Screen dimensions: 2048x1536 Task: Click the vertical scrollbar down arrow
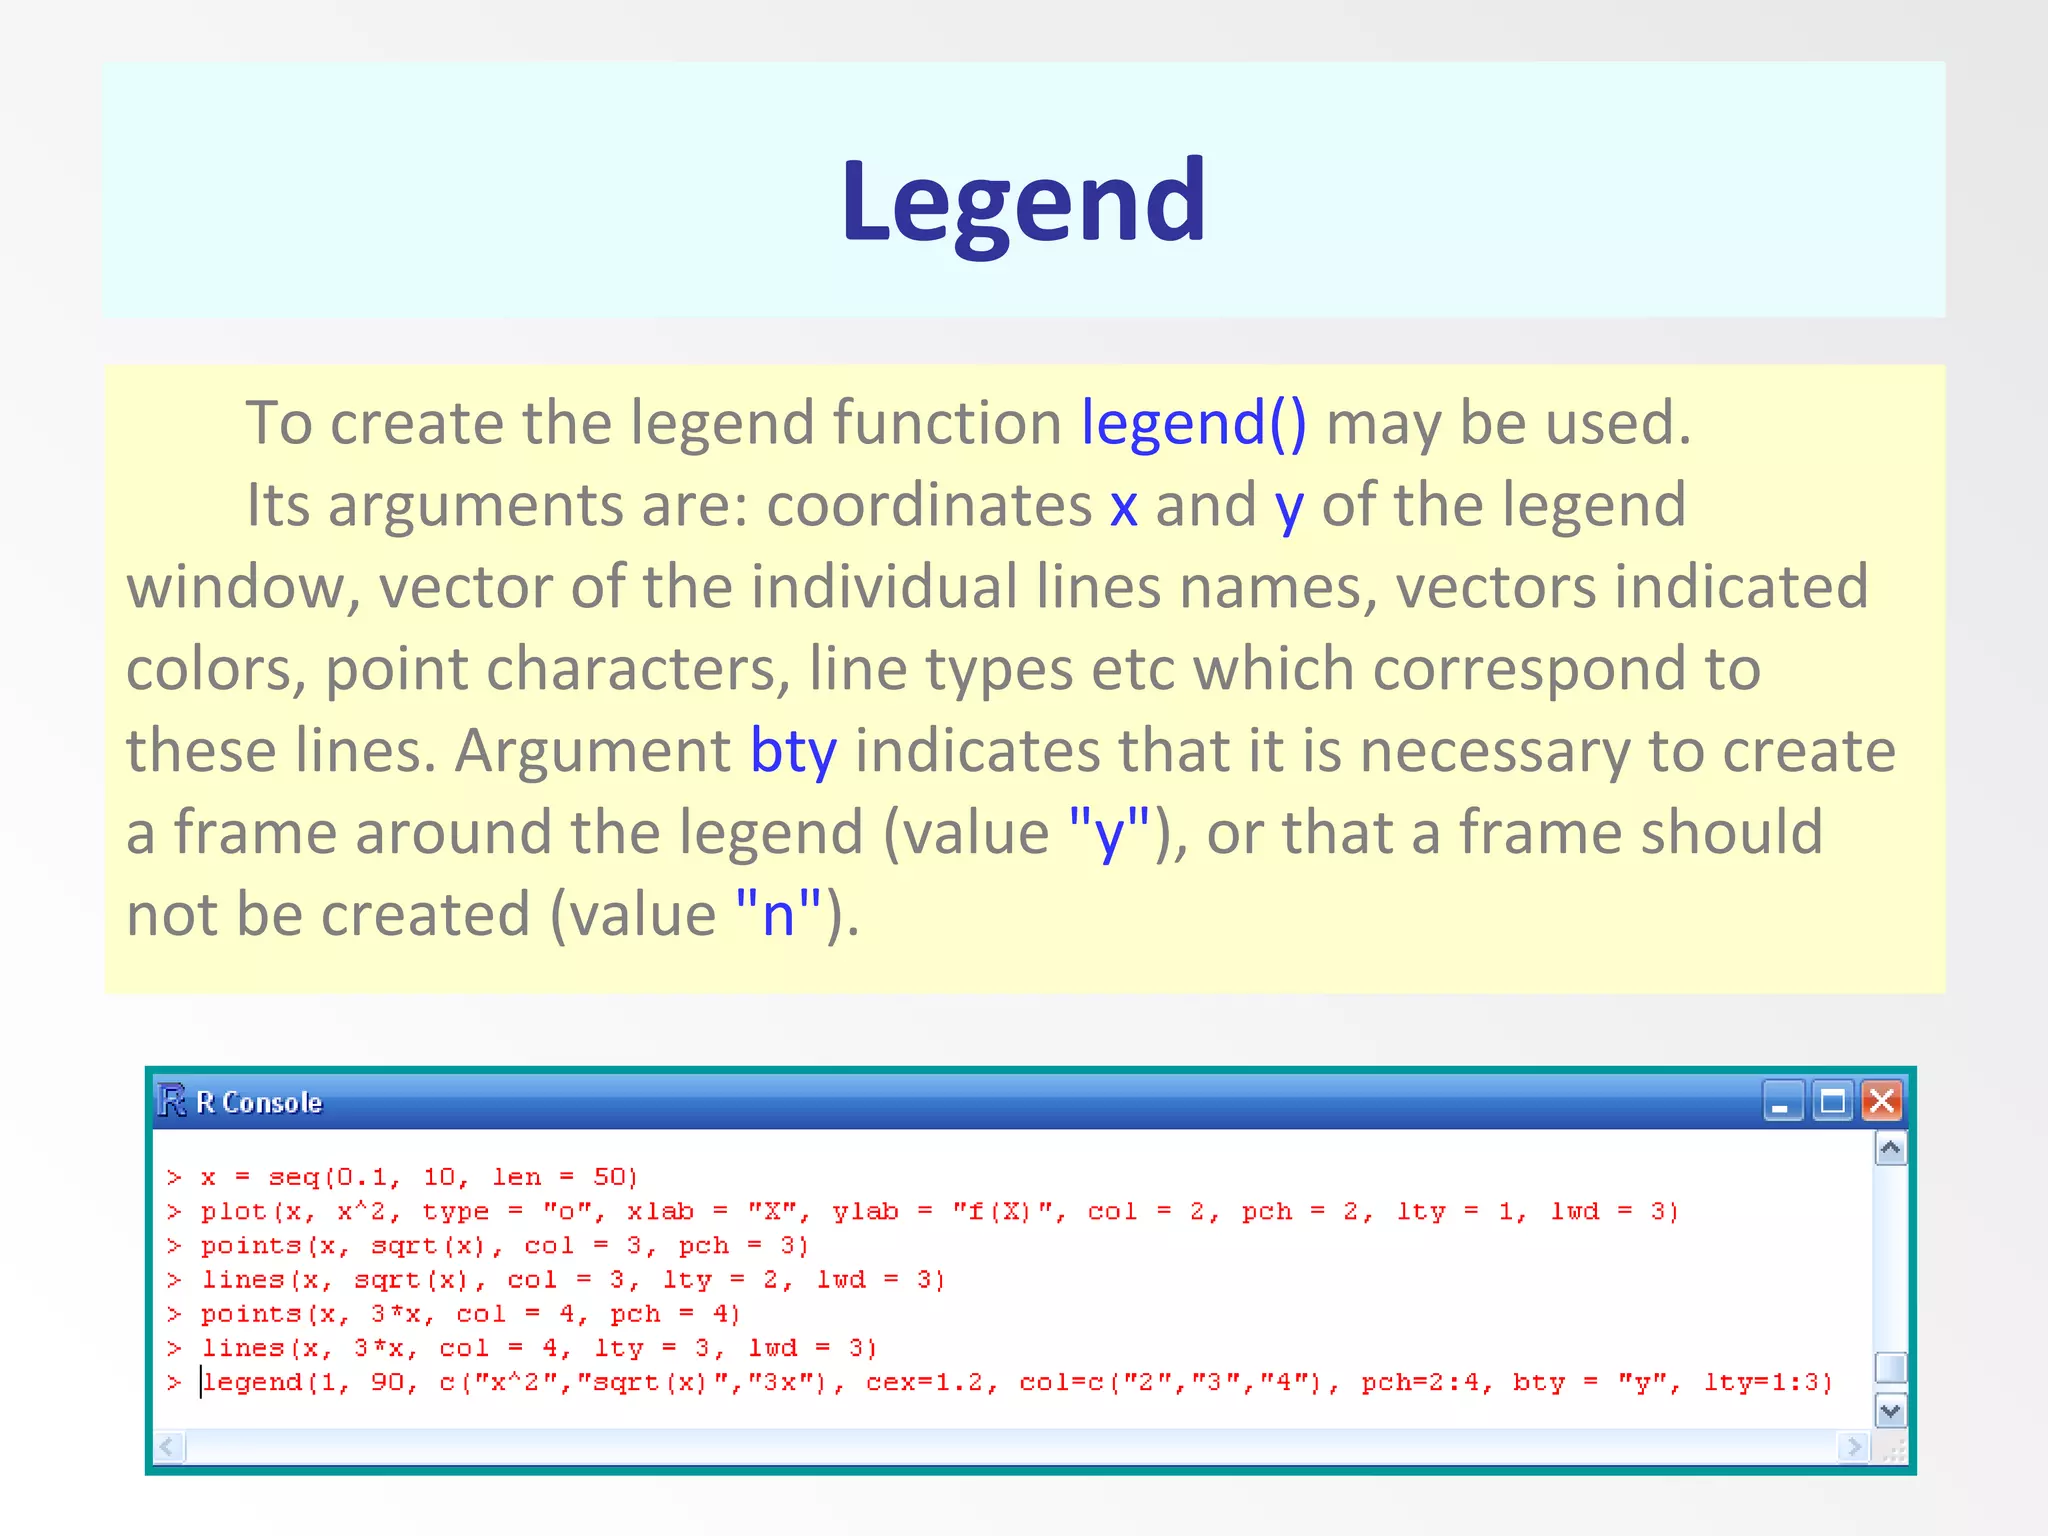(1890, 1412)
